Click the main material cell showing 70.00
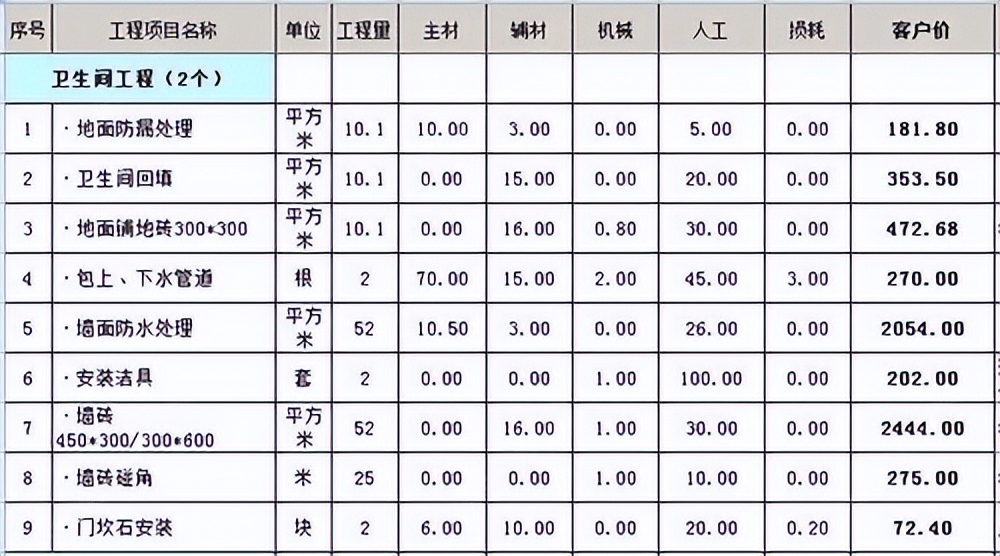 click(441, 279)
